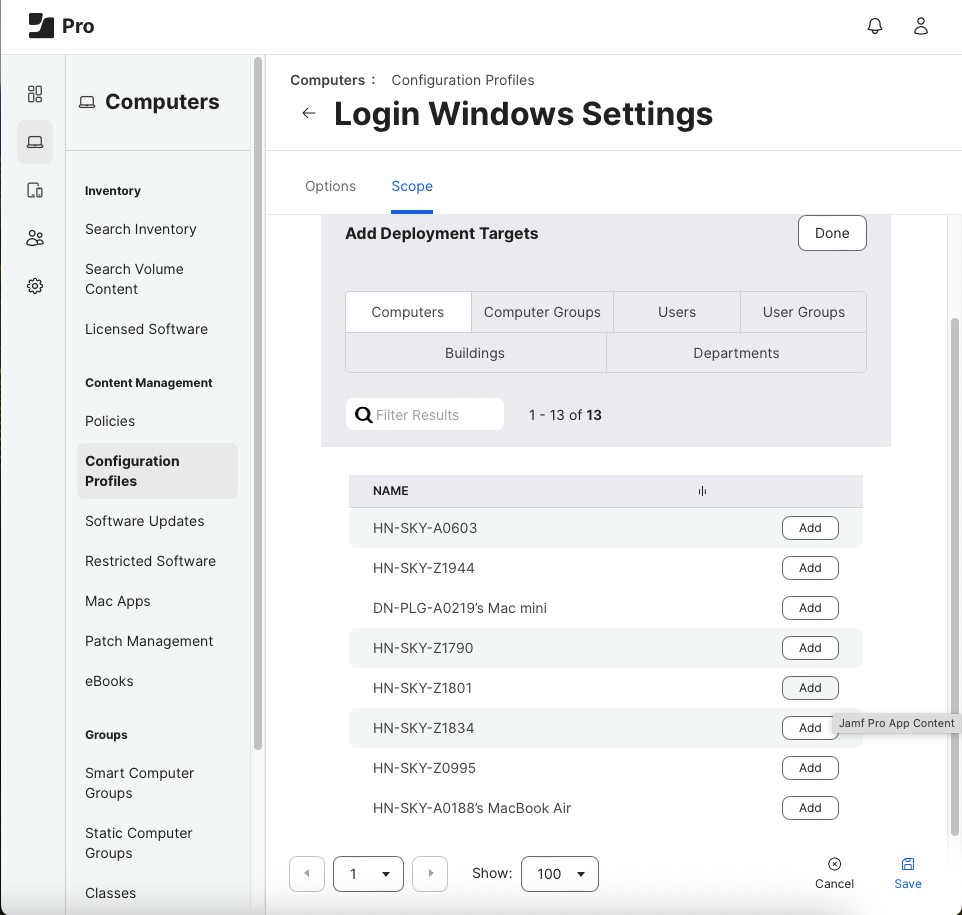Open the Settings gear in left rail

click(x=35, y=286)
